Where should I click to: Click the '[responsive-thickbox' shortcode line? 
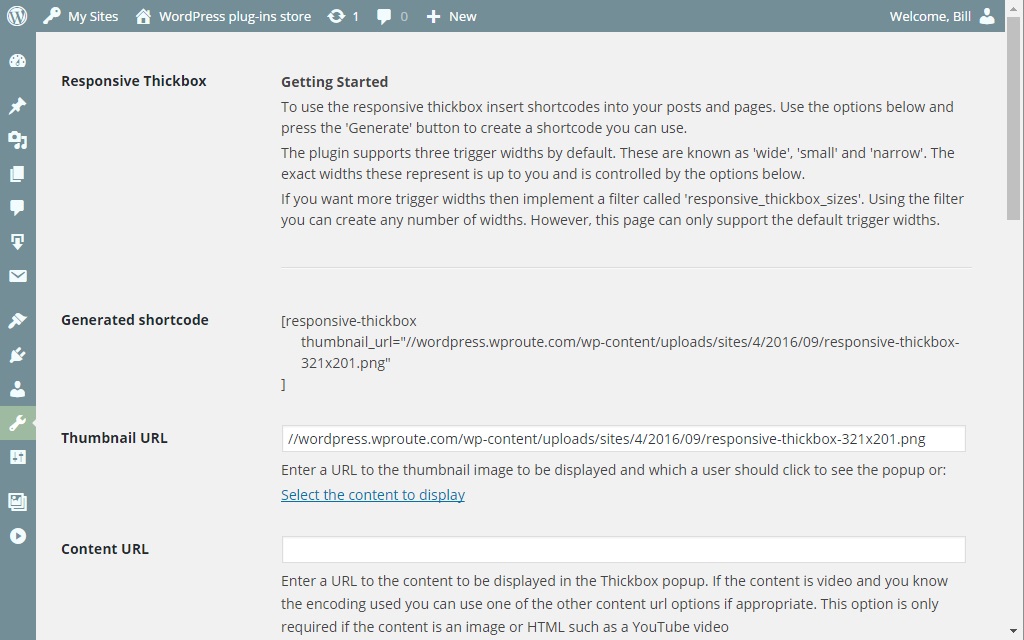[349, 321]
